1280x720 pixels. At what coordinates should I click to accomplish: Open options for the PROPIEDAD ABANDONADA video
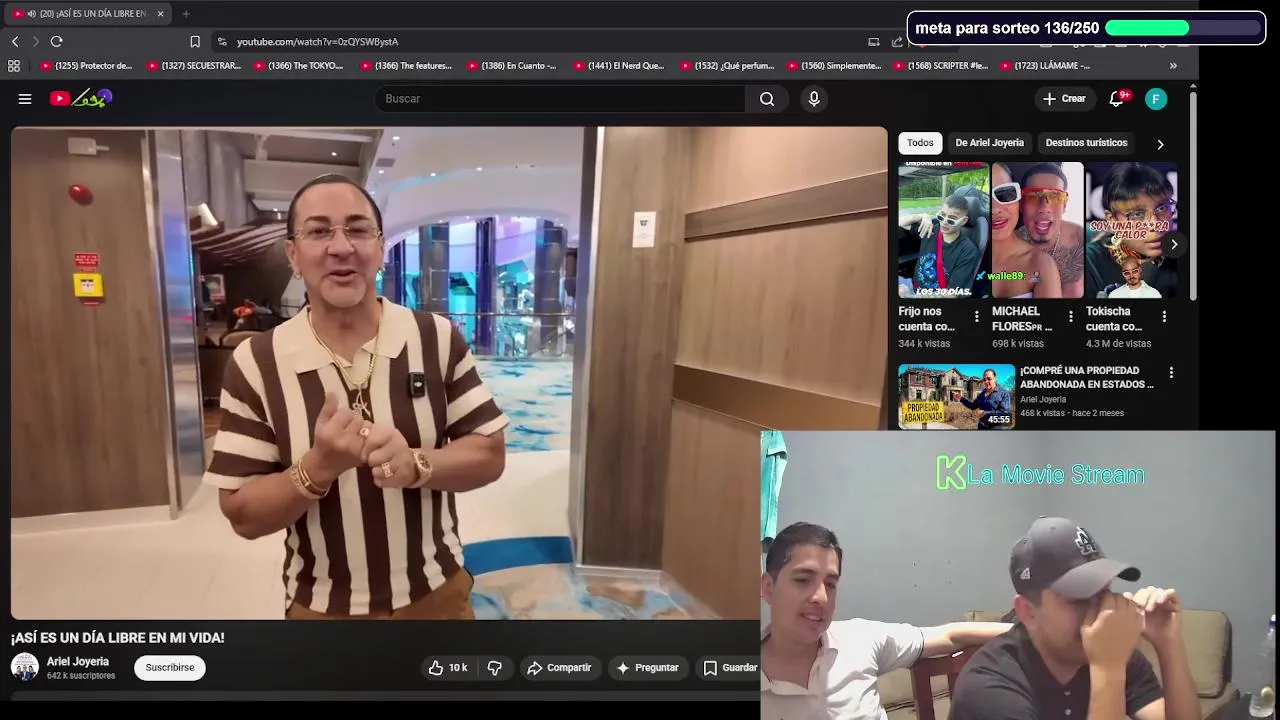tap(1171, 372)
